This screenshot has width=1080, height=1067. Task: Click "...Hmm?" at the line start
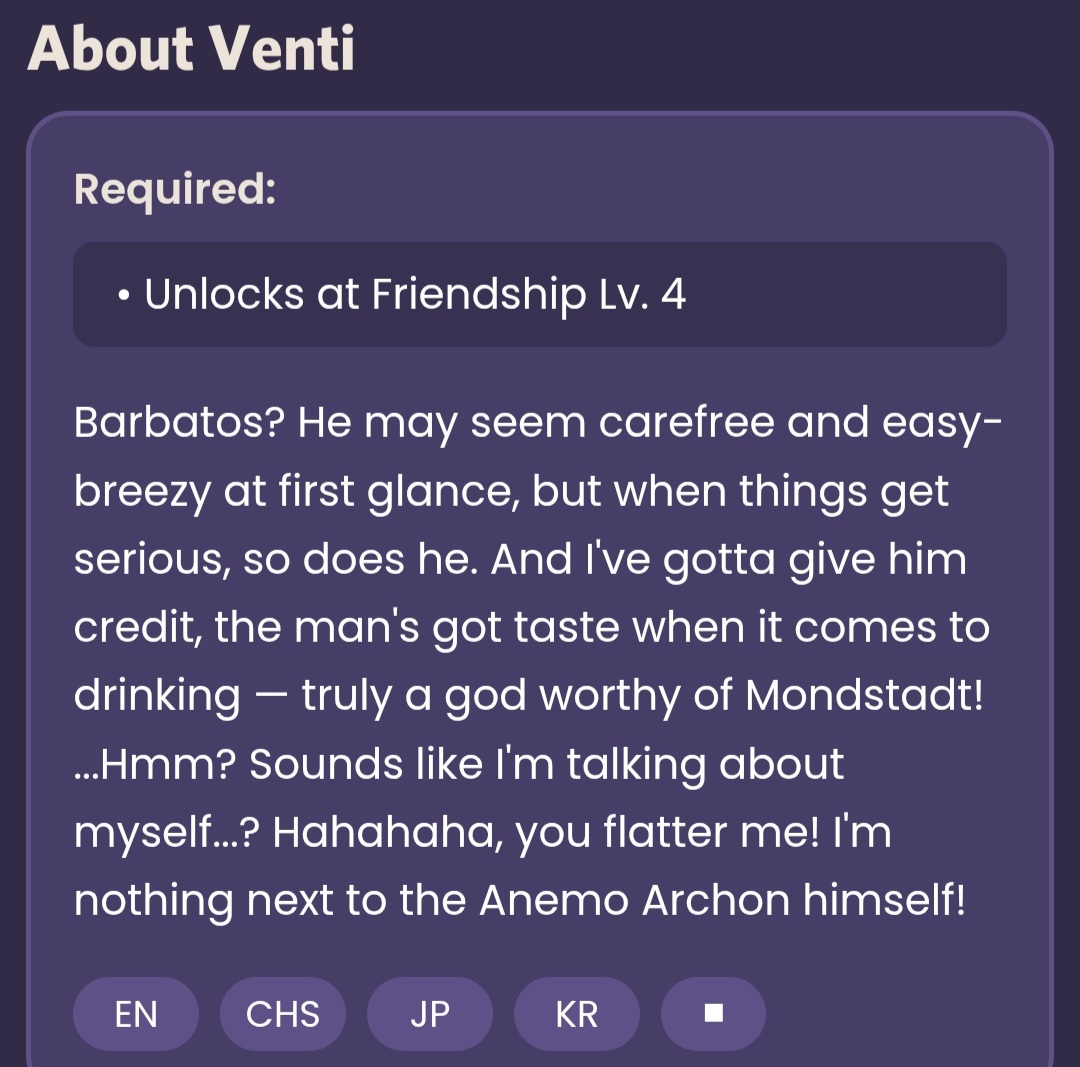pyautogui.click(x=154, y=763)
